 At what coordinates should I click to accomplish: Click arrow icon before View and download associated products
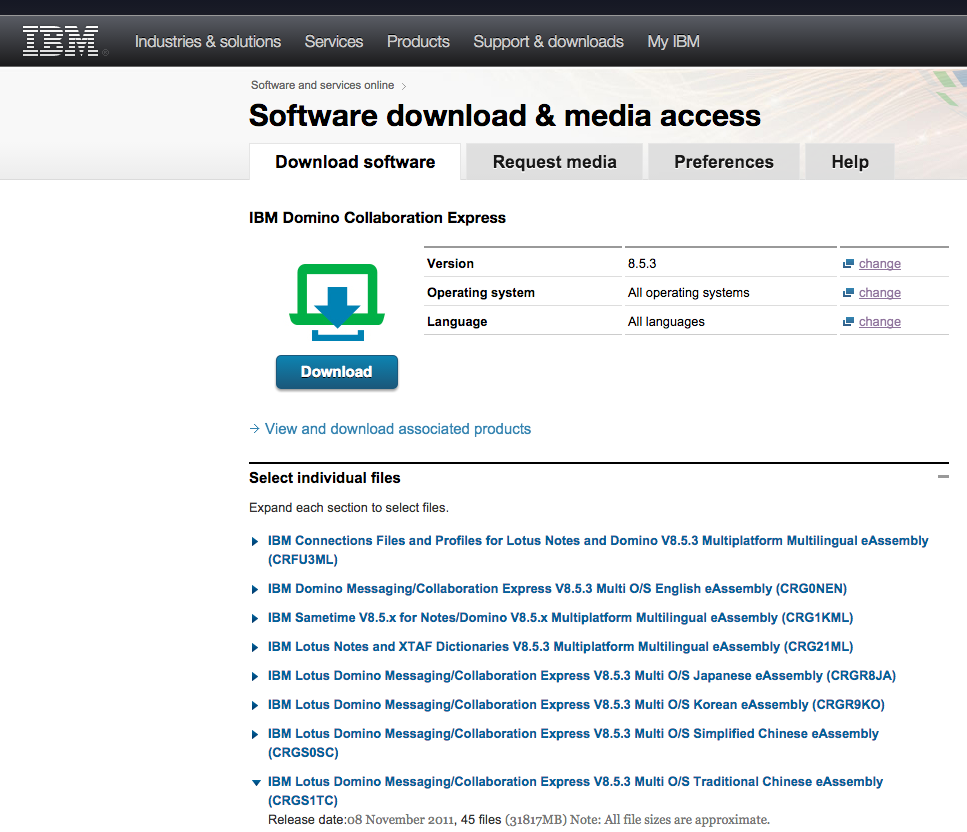tap(254, 429)
